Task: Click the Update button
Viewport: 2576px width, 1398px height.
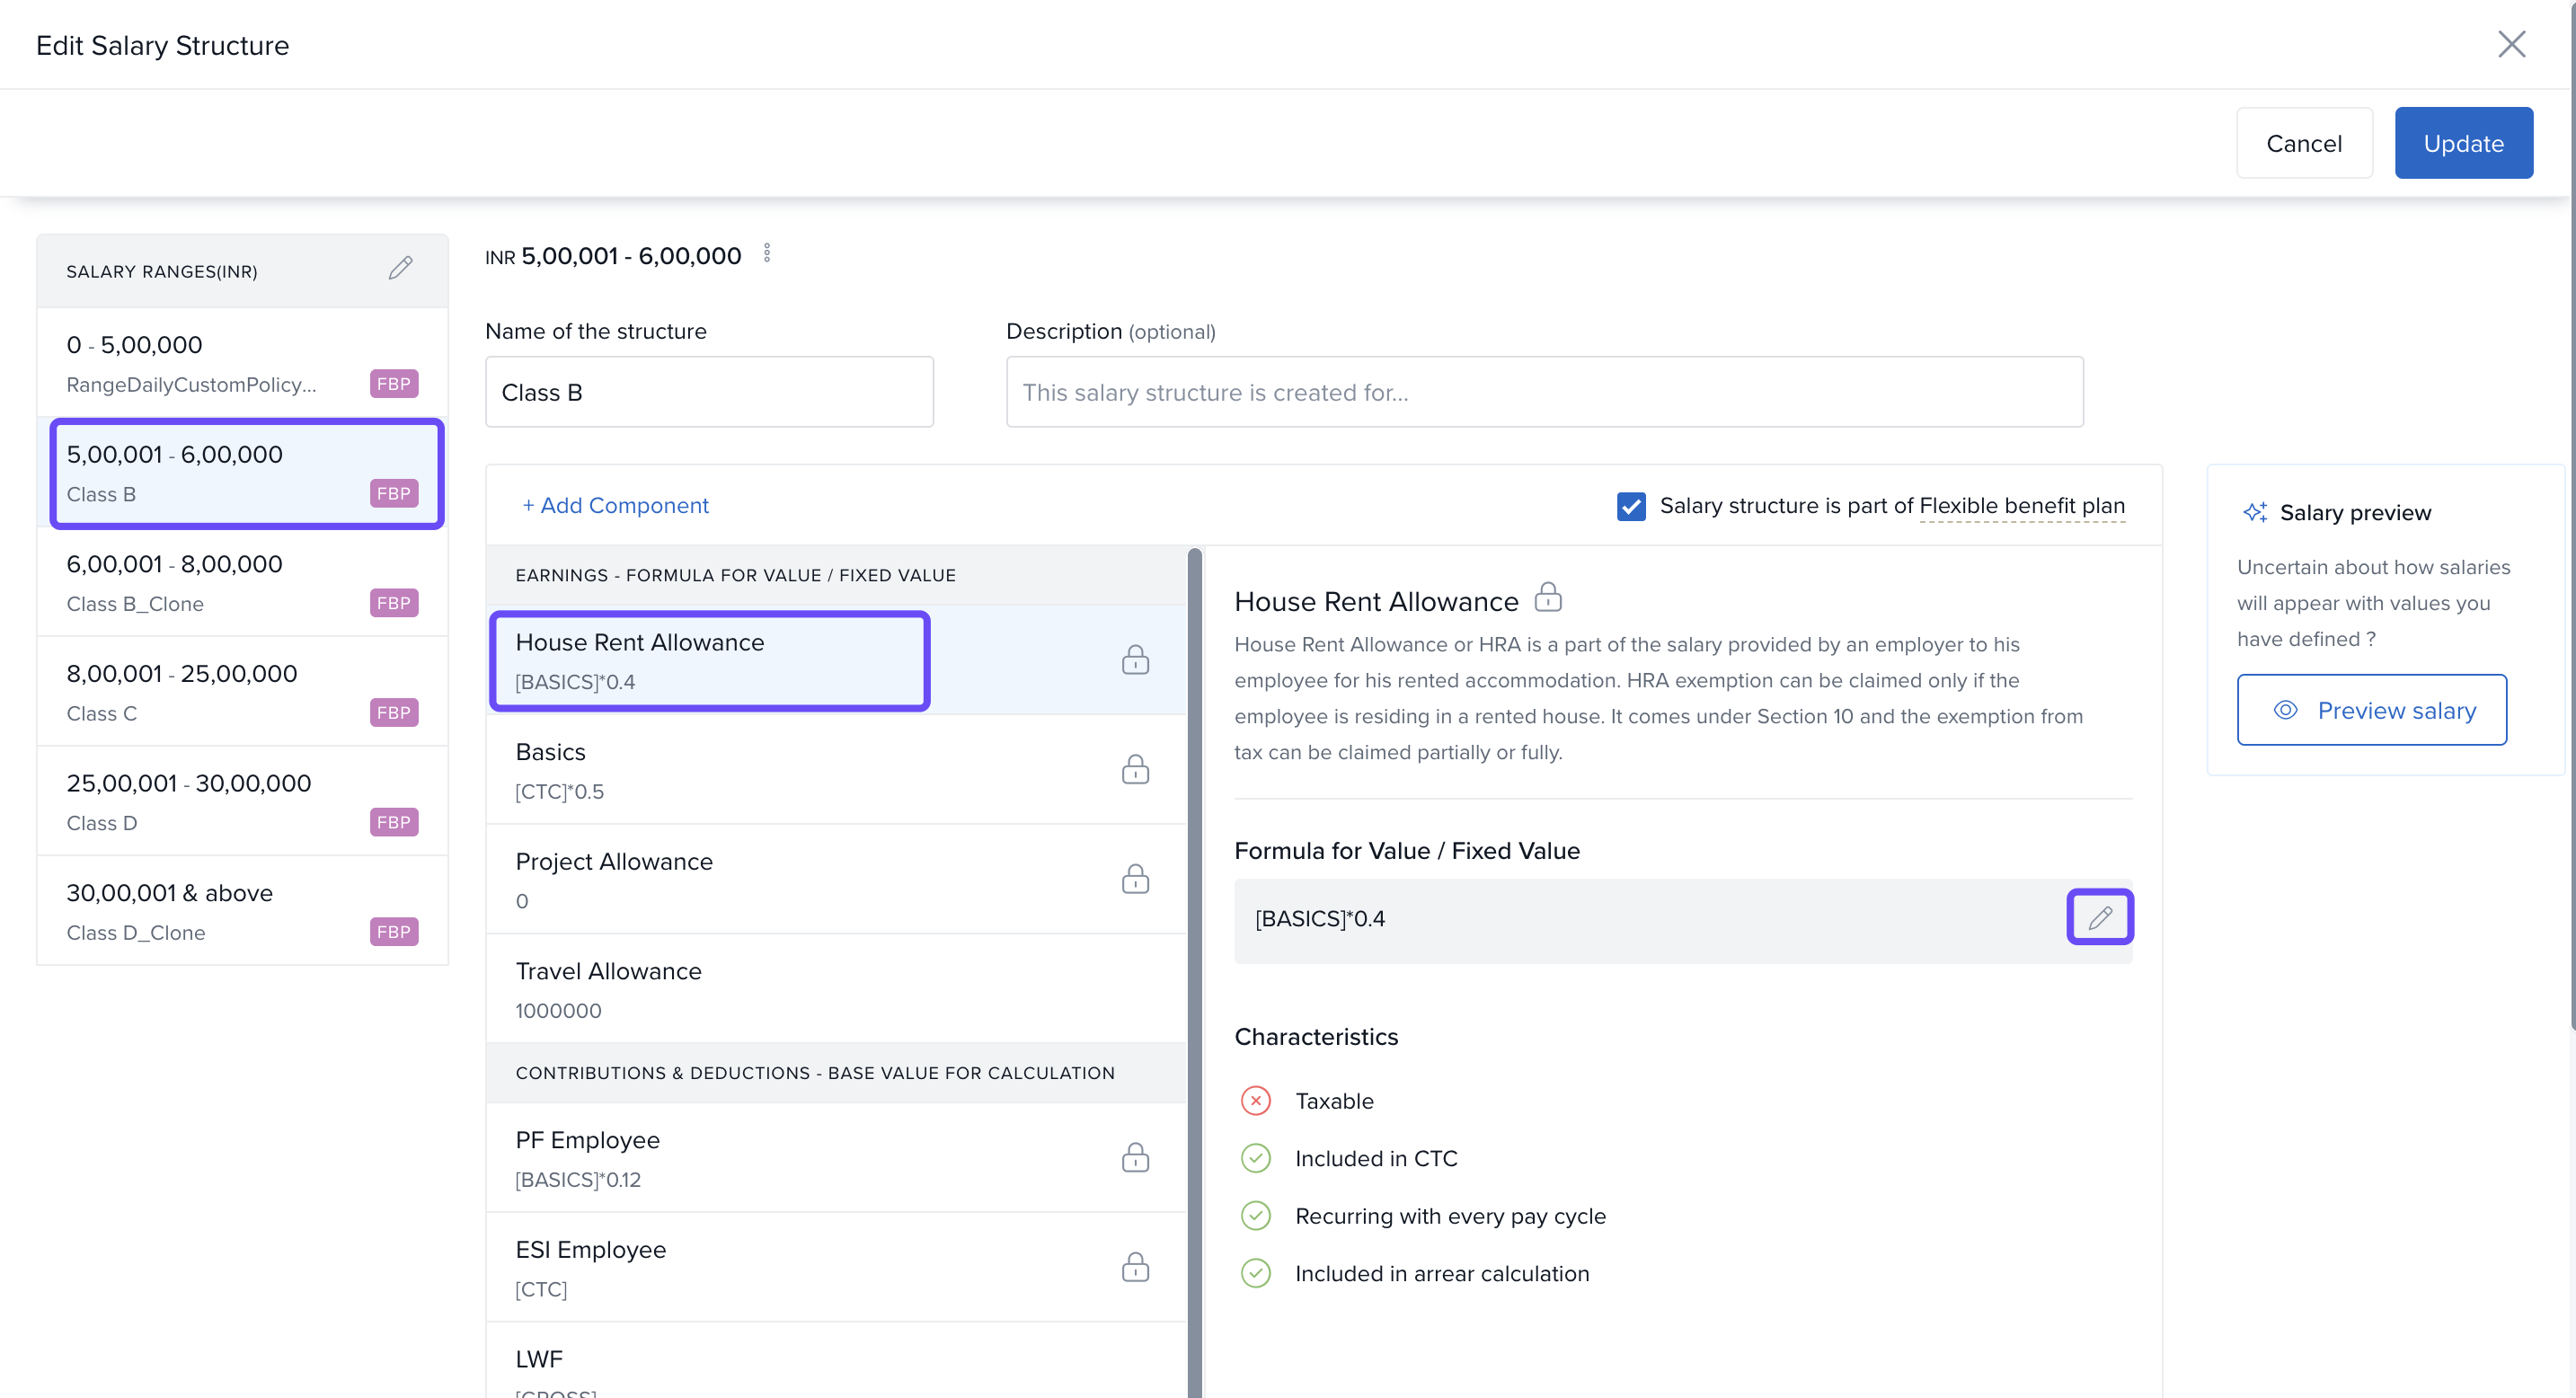Action: click(2462, 143)
